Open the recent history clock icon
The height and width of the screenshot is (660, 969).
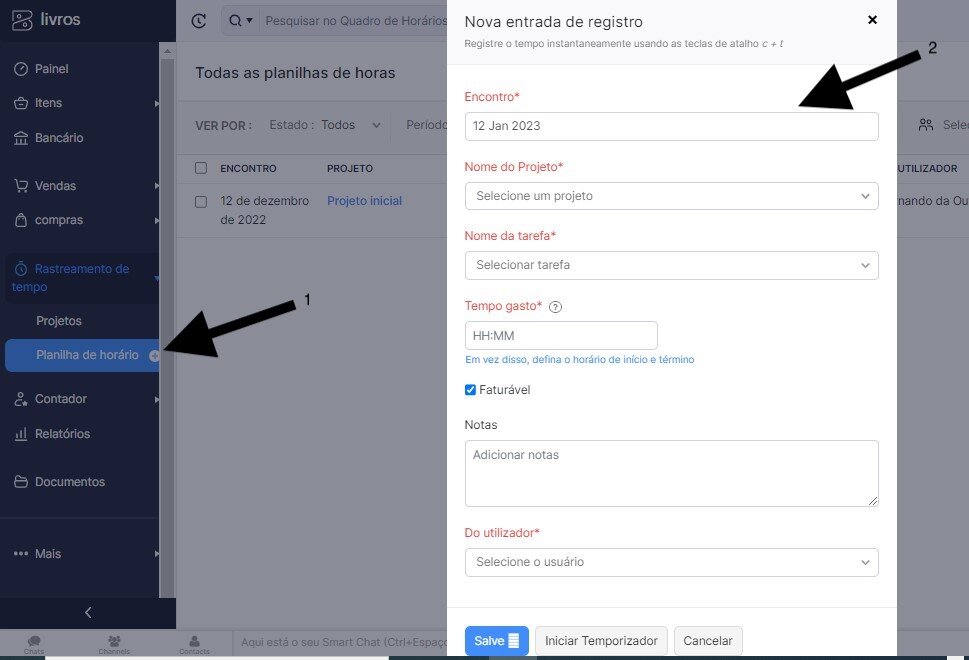pyautogui.click(x=198, y=21)
